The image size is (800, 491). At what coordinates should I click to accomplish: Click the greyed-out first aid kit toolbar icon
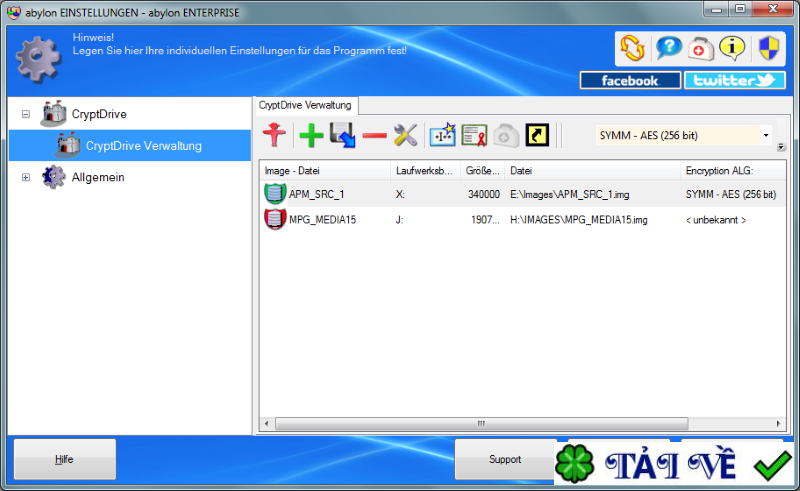coord(506,135)
